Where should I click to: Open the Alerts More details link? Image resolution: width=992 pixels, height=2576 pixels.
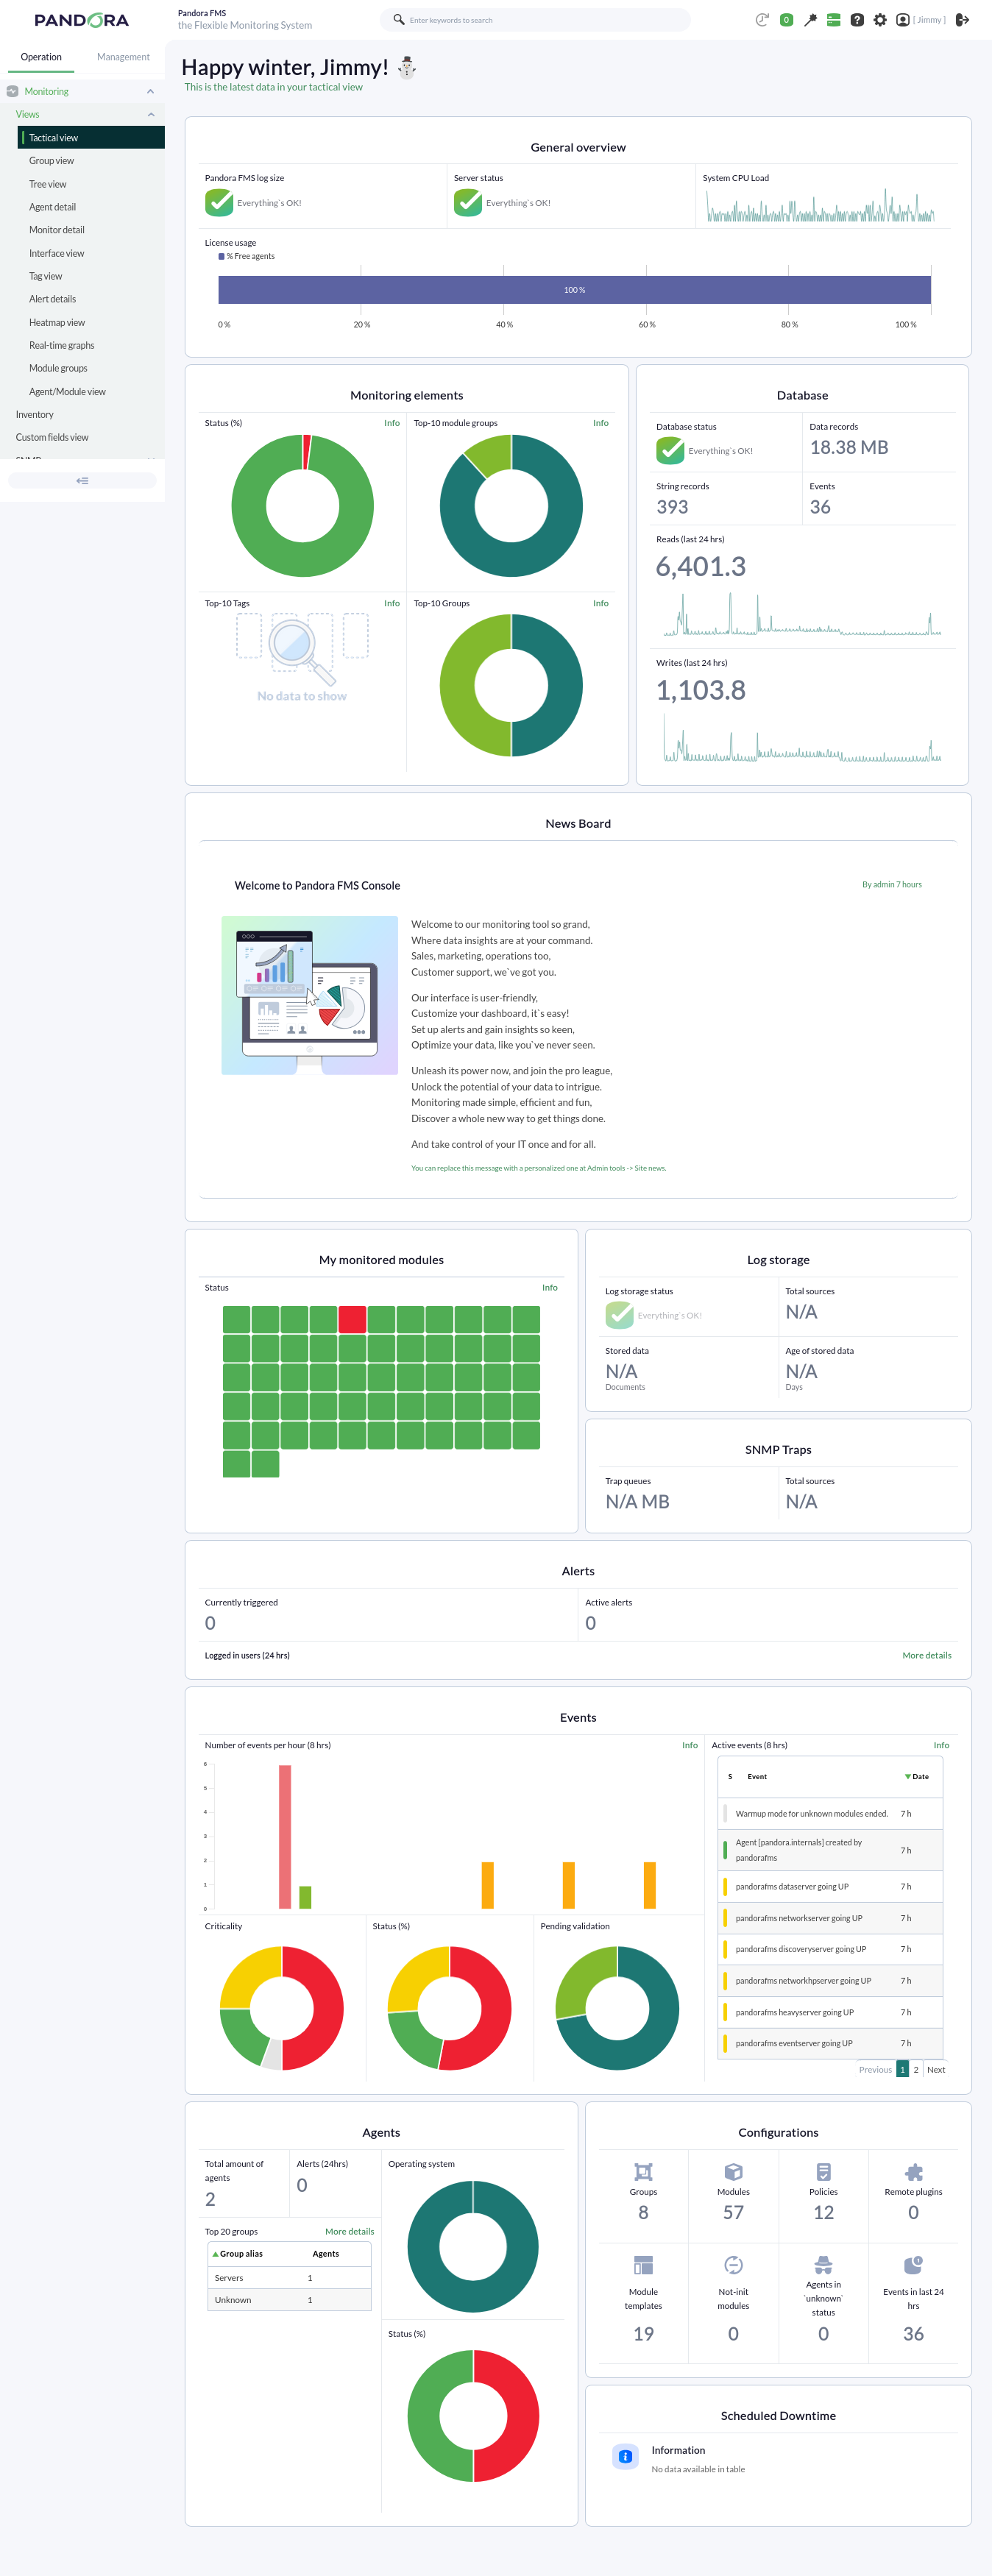926,1656
